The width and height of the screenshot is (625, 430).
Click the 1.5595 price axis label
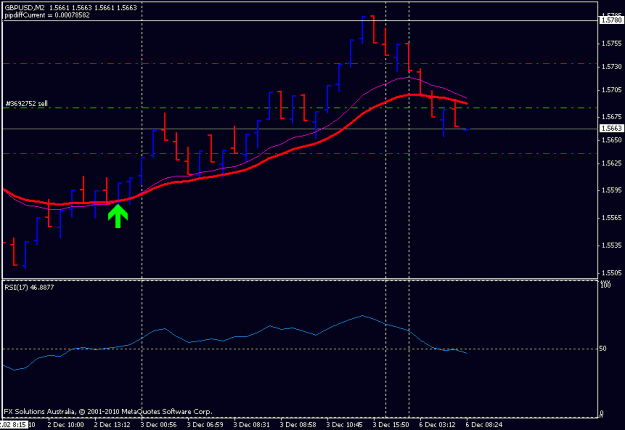611,190
